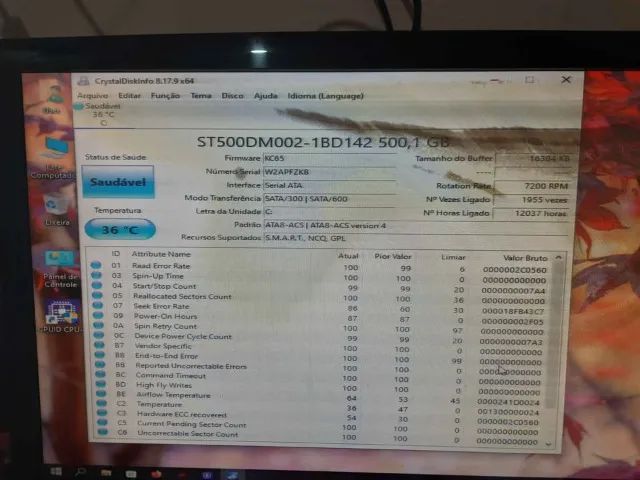Select the Power-On Hours attribute name
Image resolution: width=640 pixels, height=480 pixels.
(x=165, y=316)
